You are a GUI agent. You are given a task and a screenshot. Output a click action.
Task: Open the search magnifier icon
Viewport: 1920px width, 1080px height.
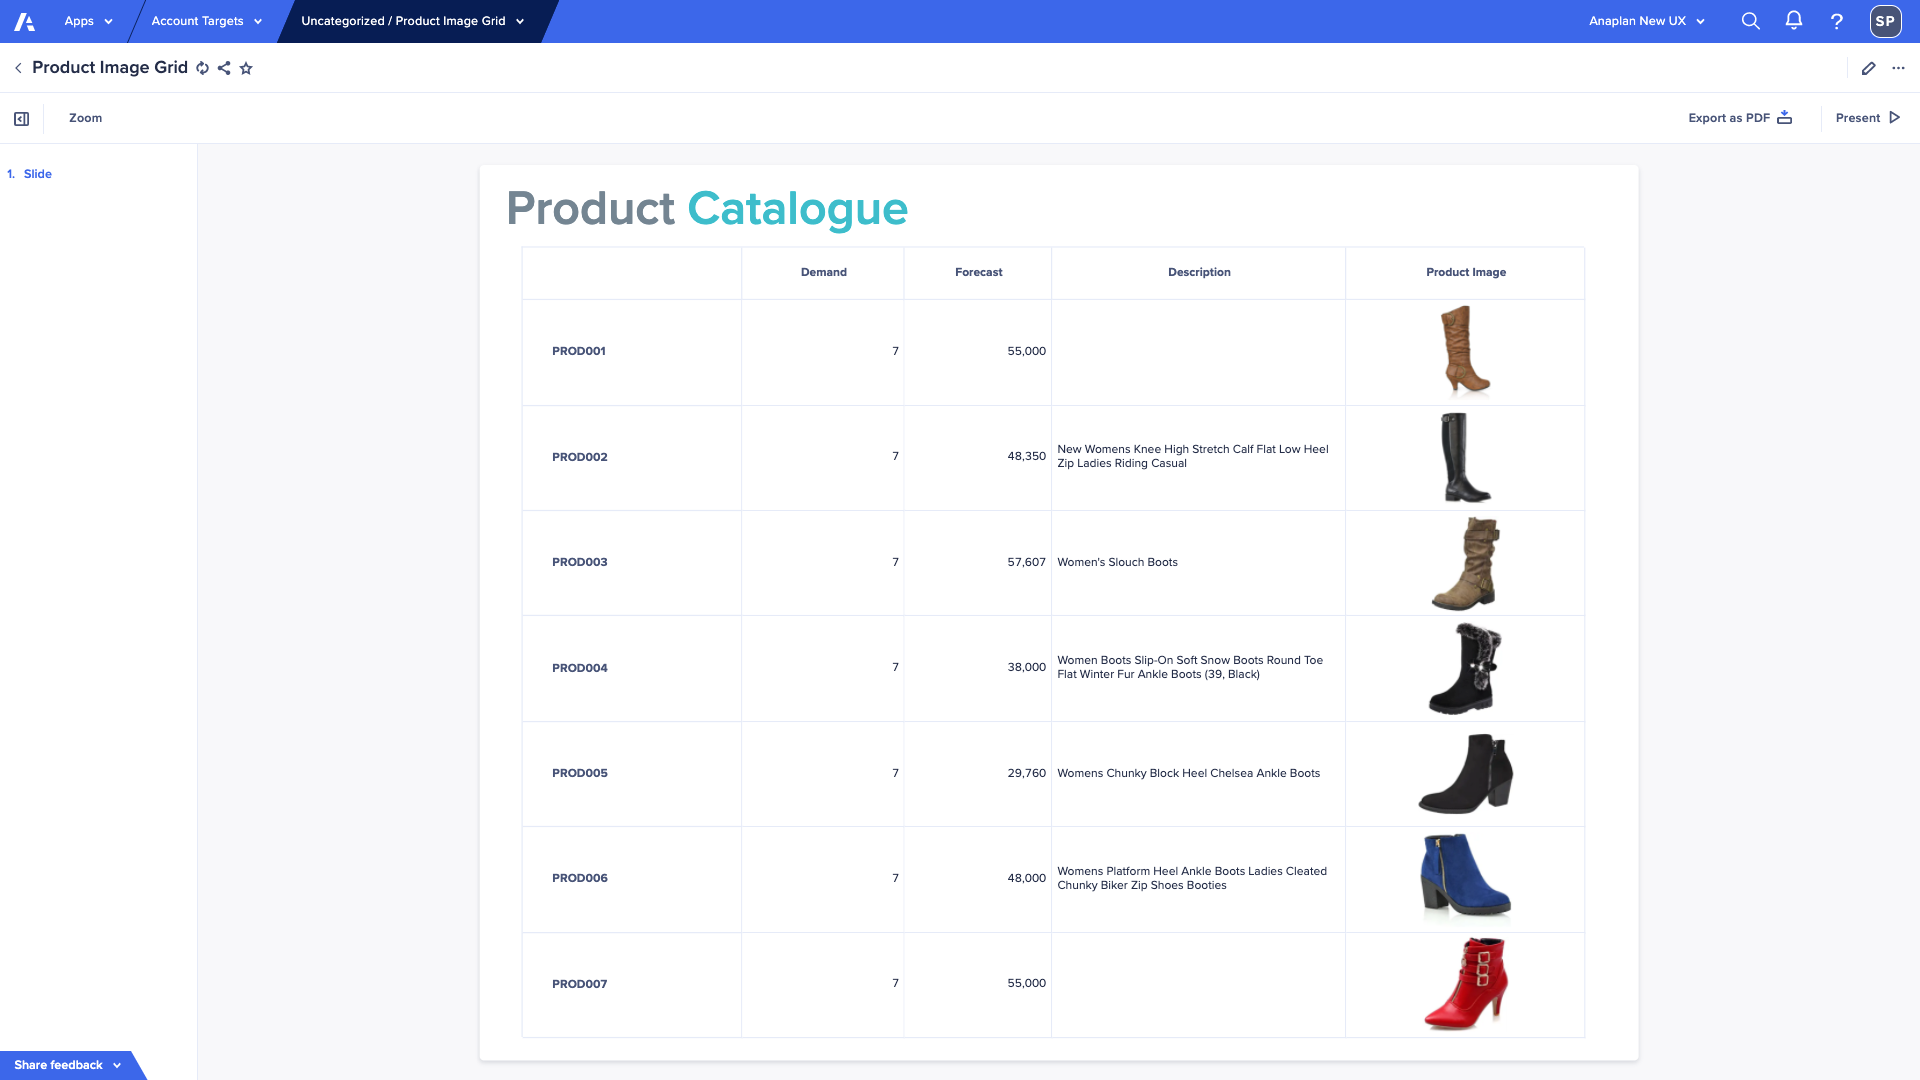[1750, 21]
